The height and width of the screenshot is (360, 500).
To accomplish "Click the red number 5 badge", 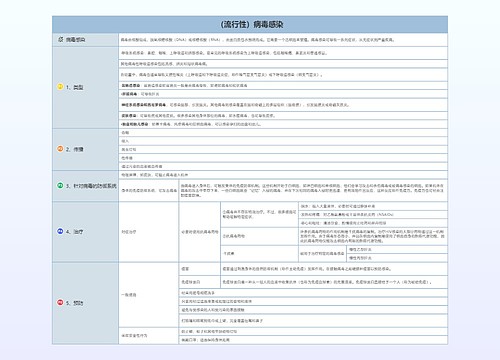I will (x=60, y=302).
